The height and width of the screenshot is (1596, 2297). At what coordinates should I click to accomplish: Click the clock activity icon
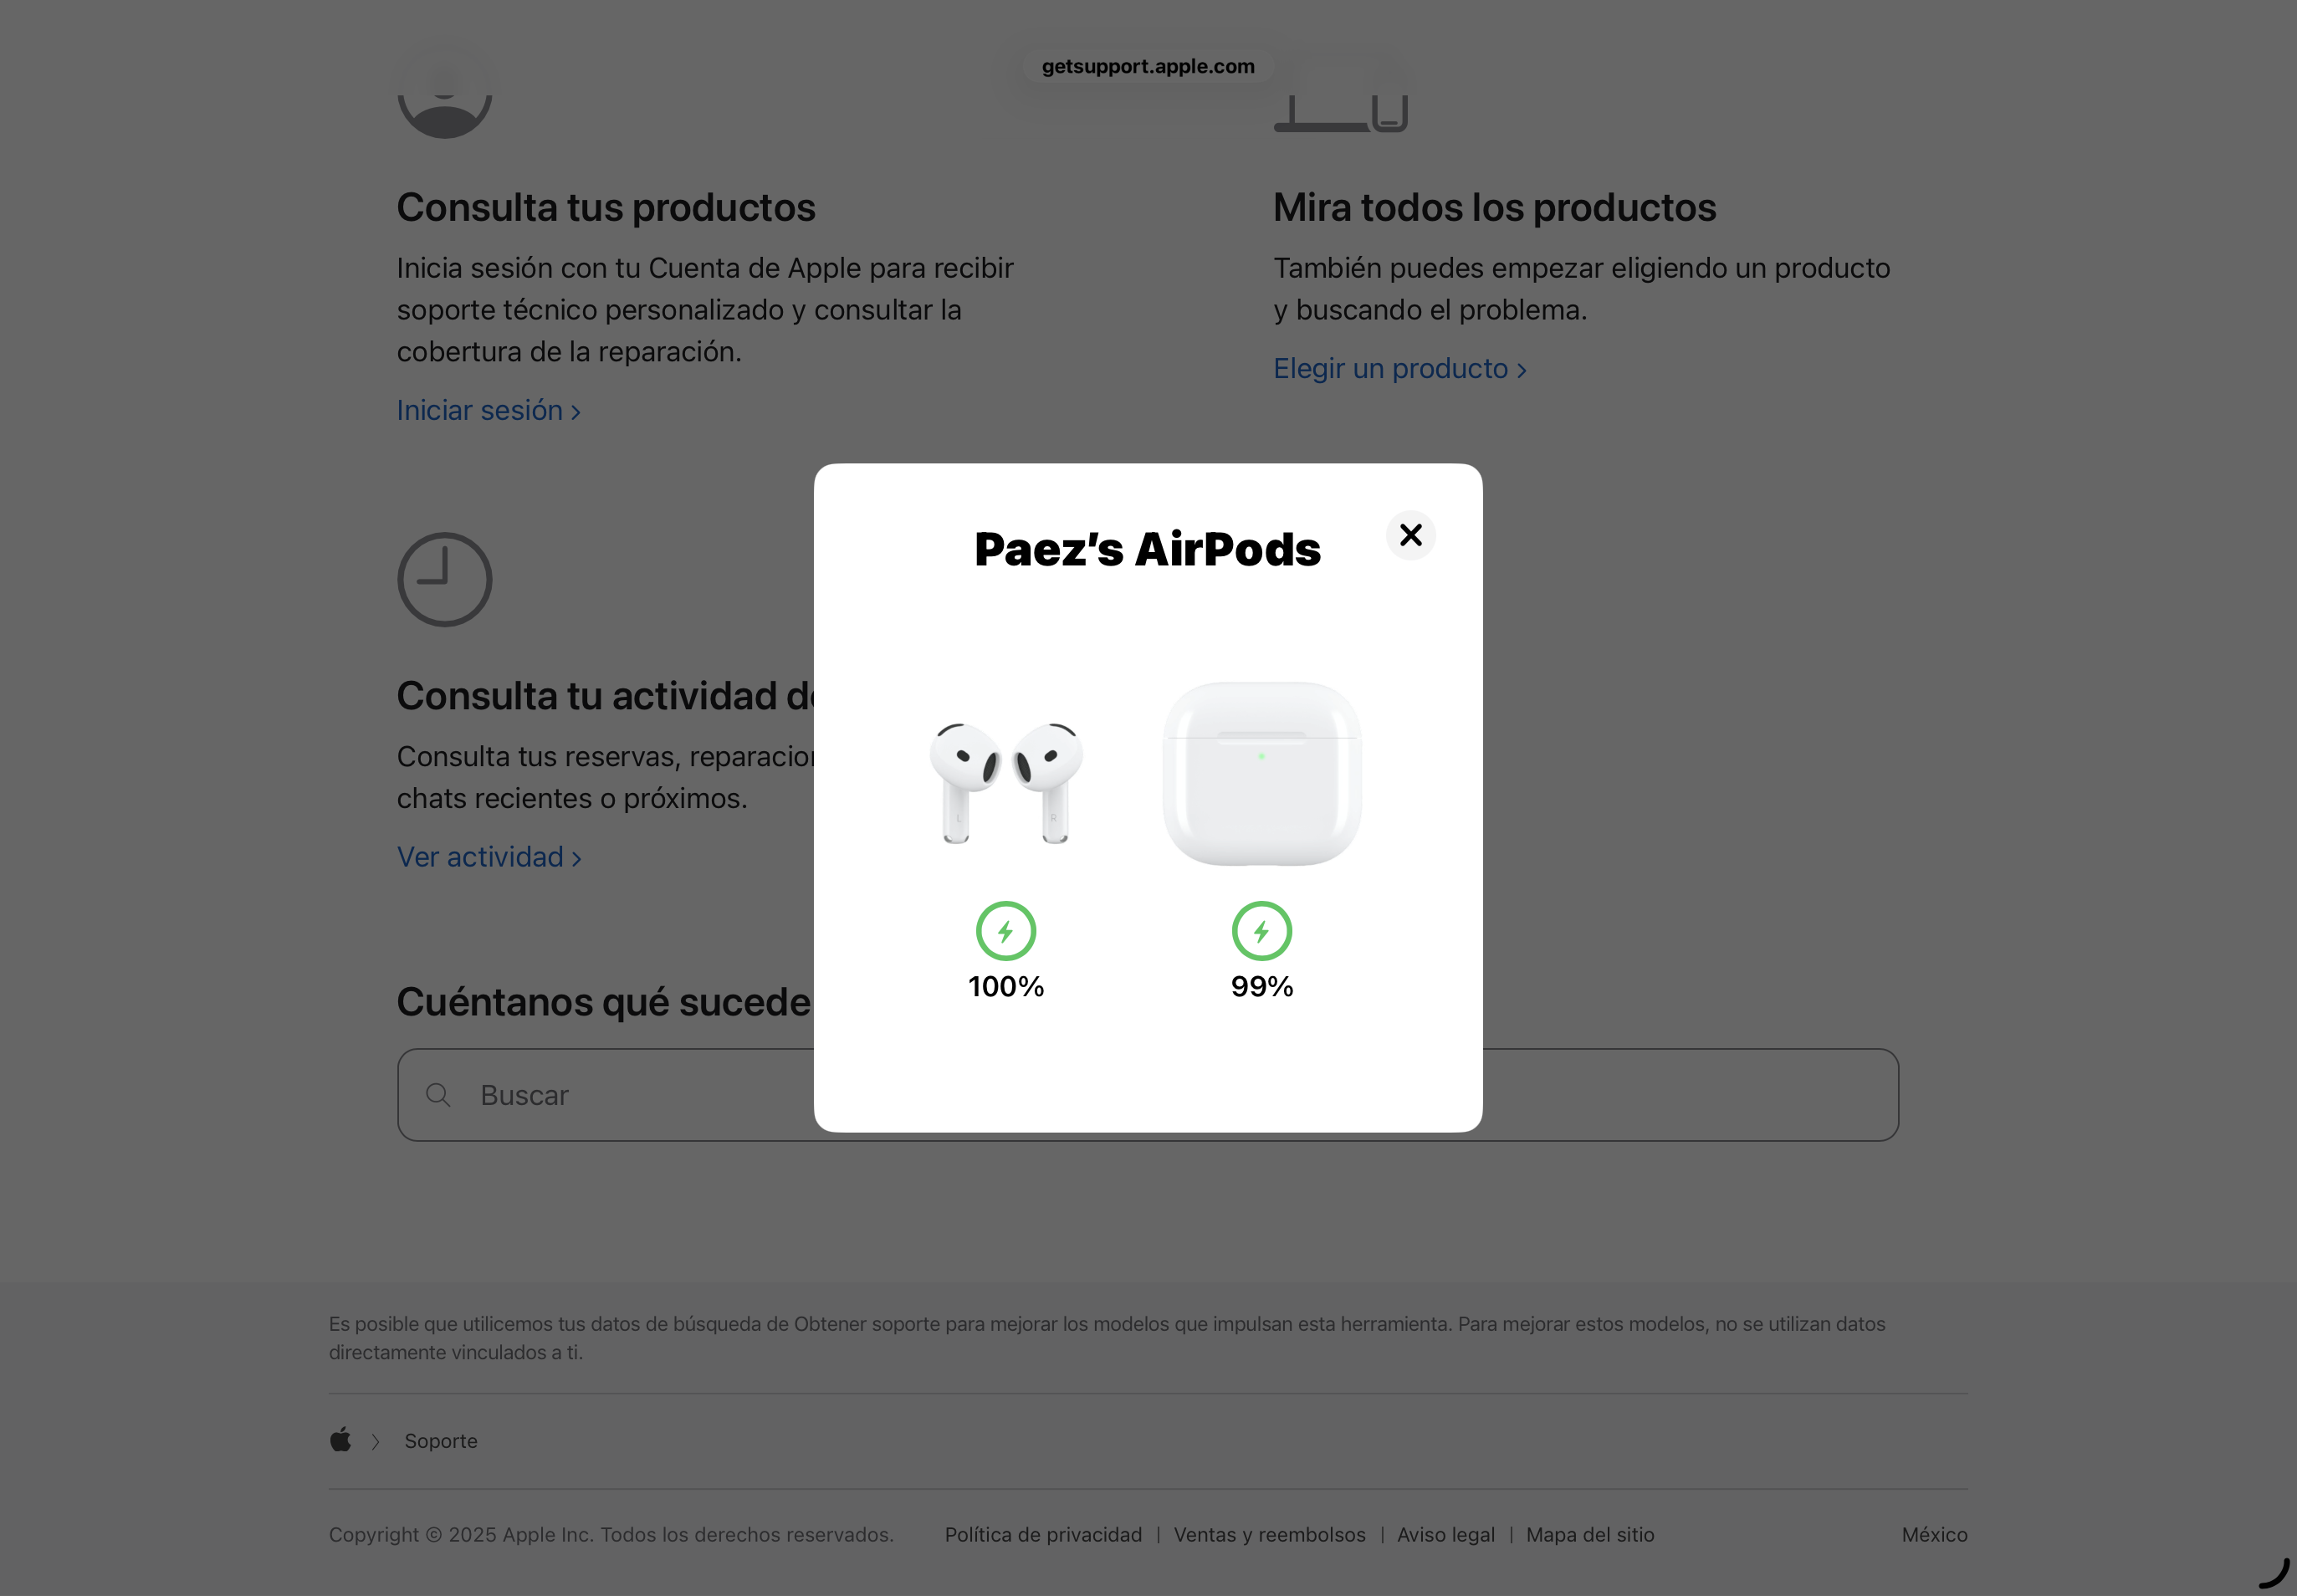[x=445, y=580]
